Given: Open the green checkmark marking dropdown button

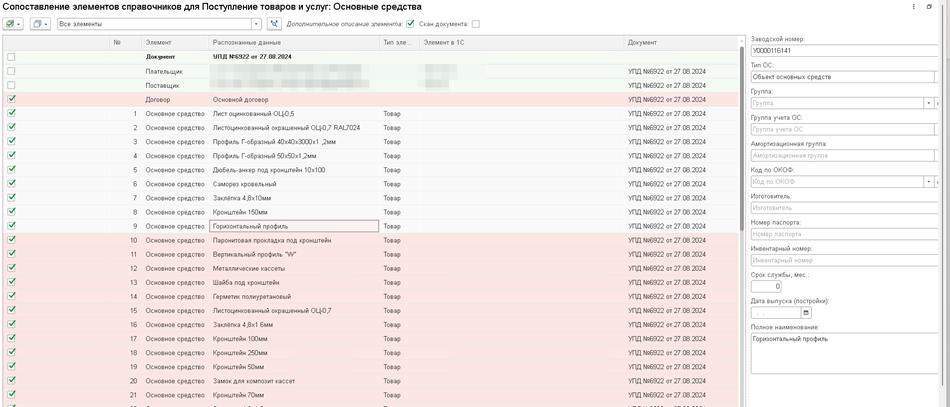Looking at the screenshot, I should pos(13,24).
